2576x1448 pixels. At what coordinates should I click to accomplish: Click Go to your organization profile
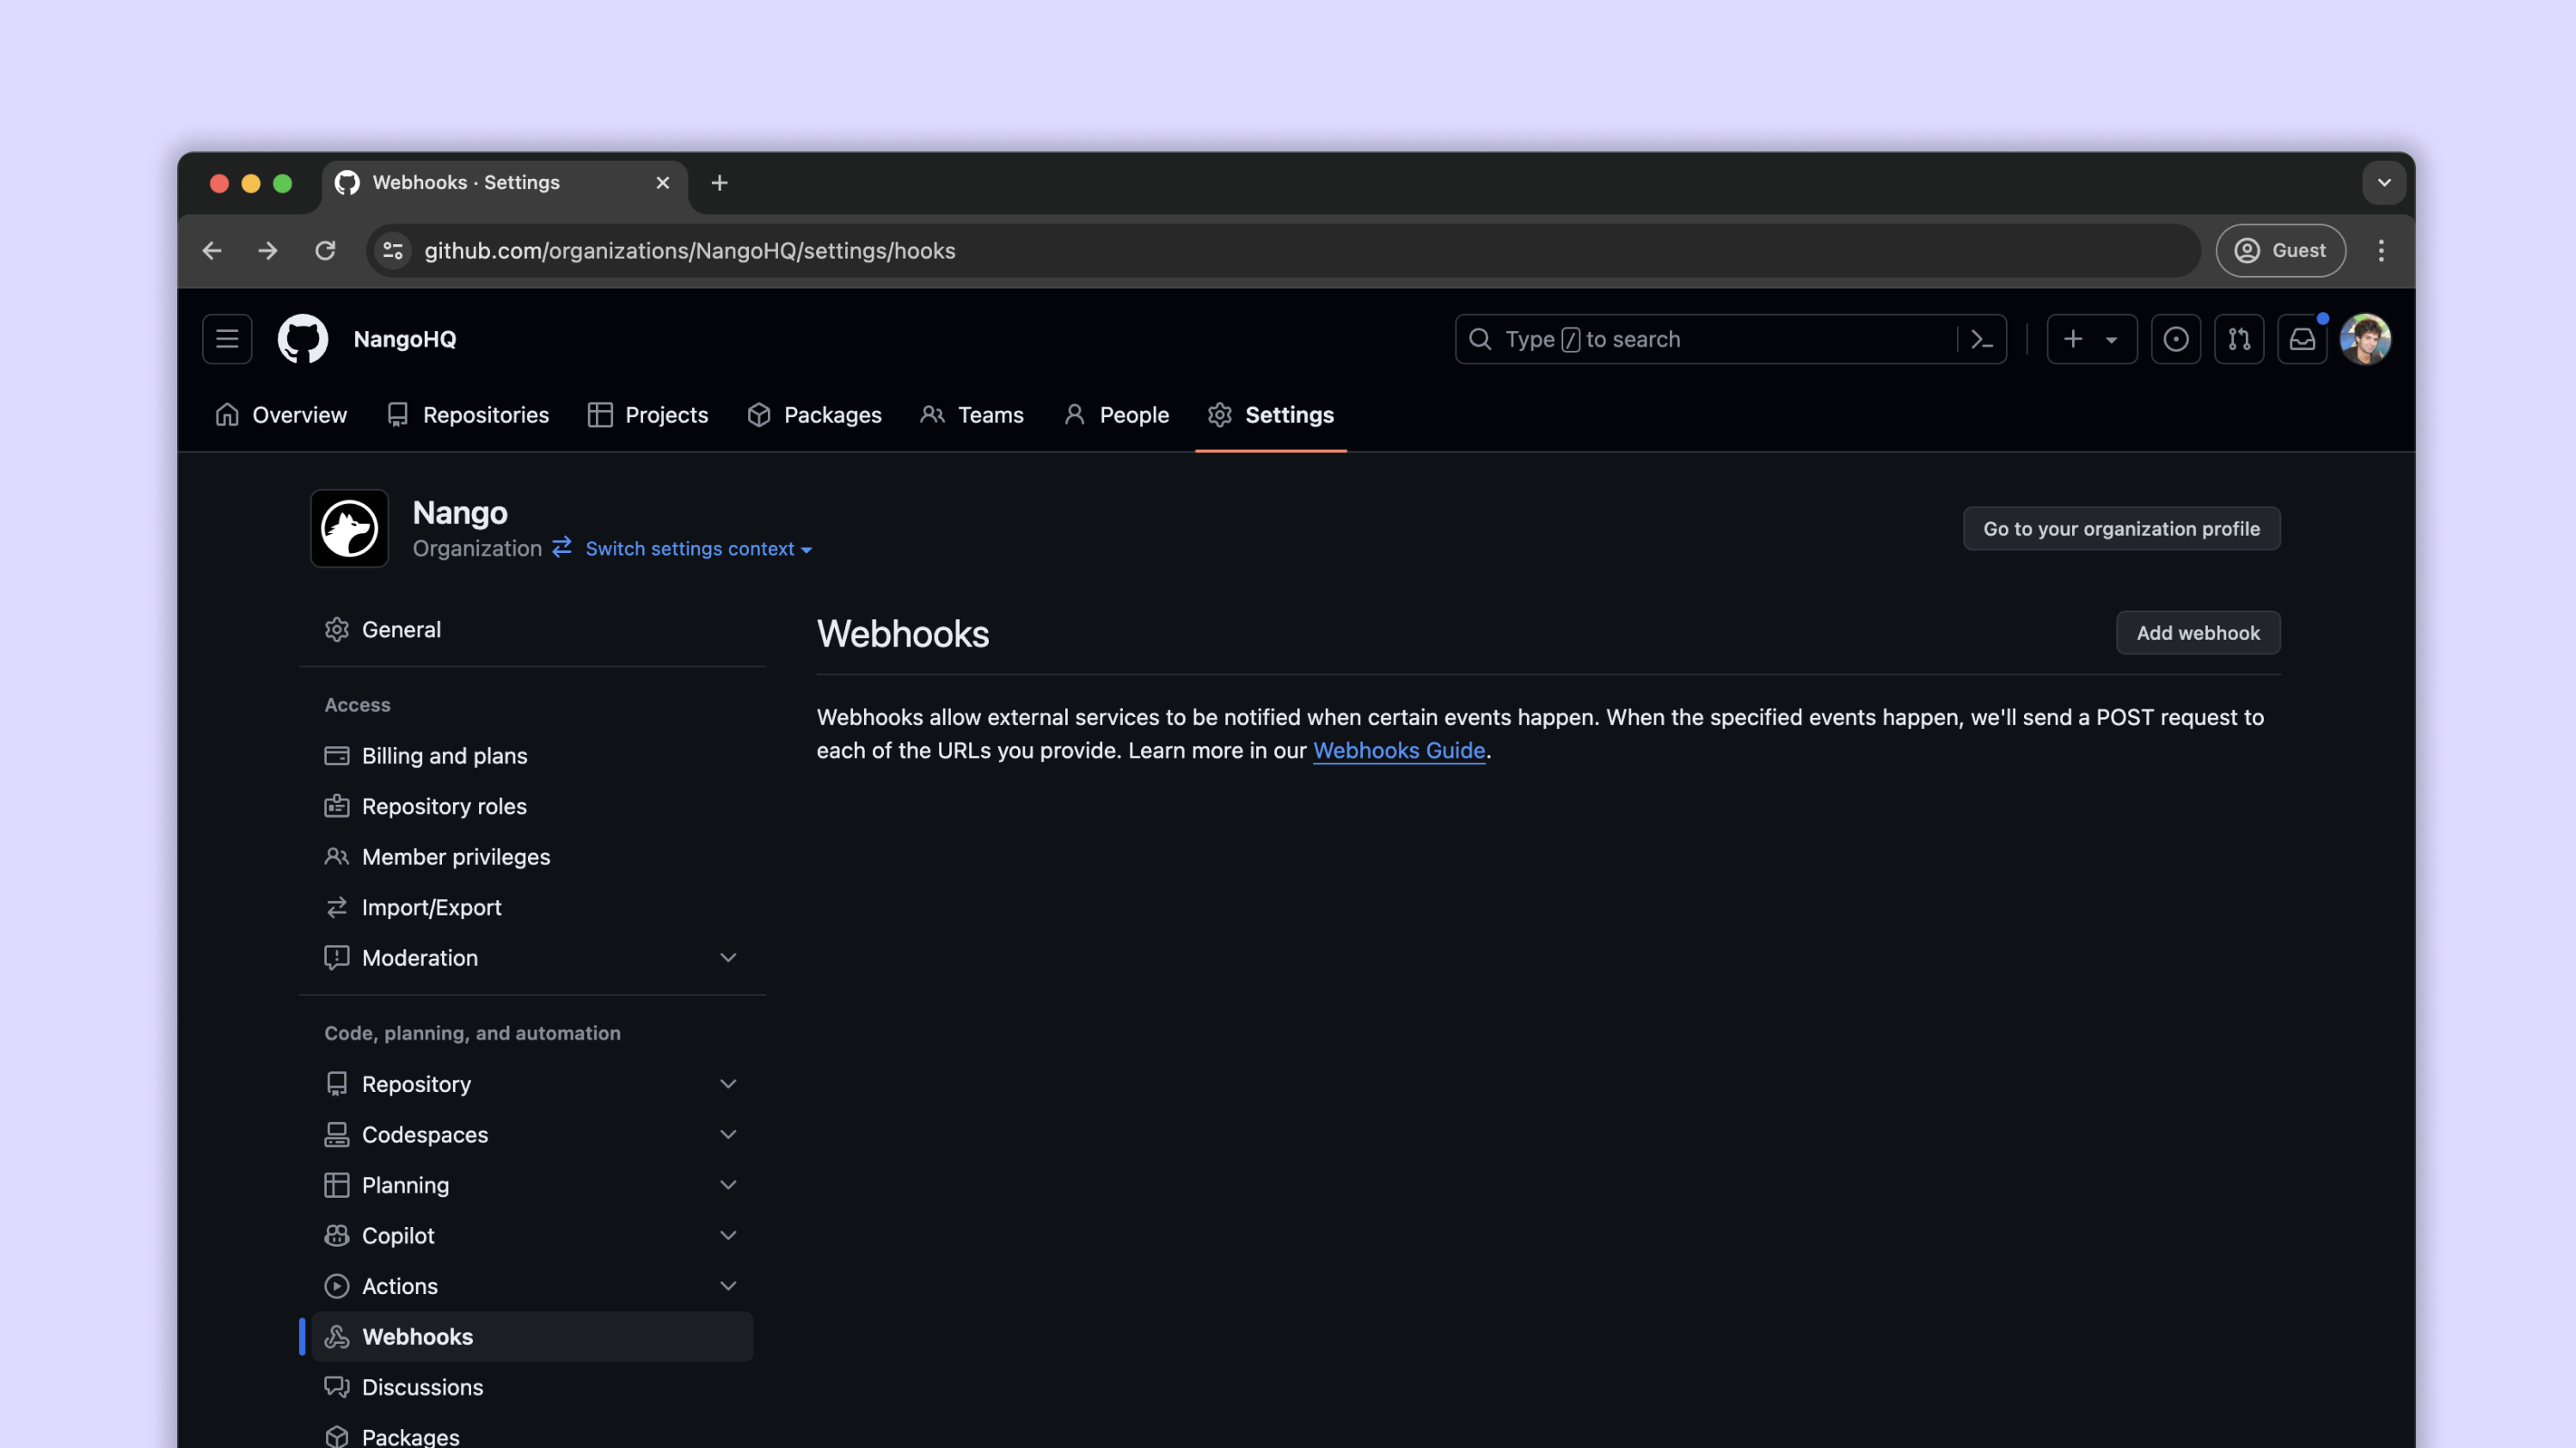point(2121,528)
